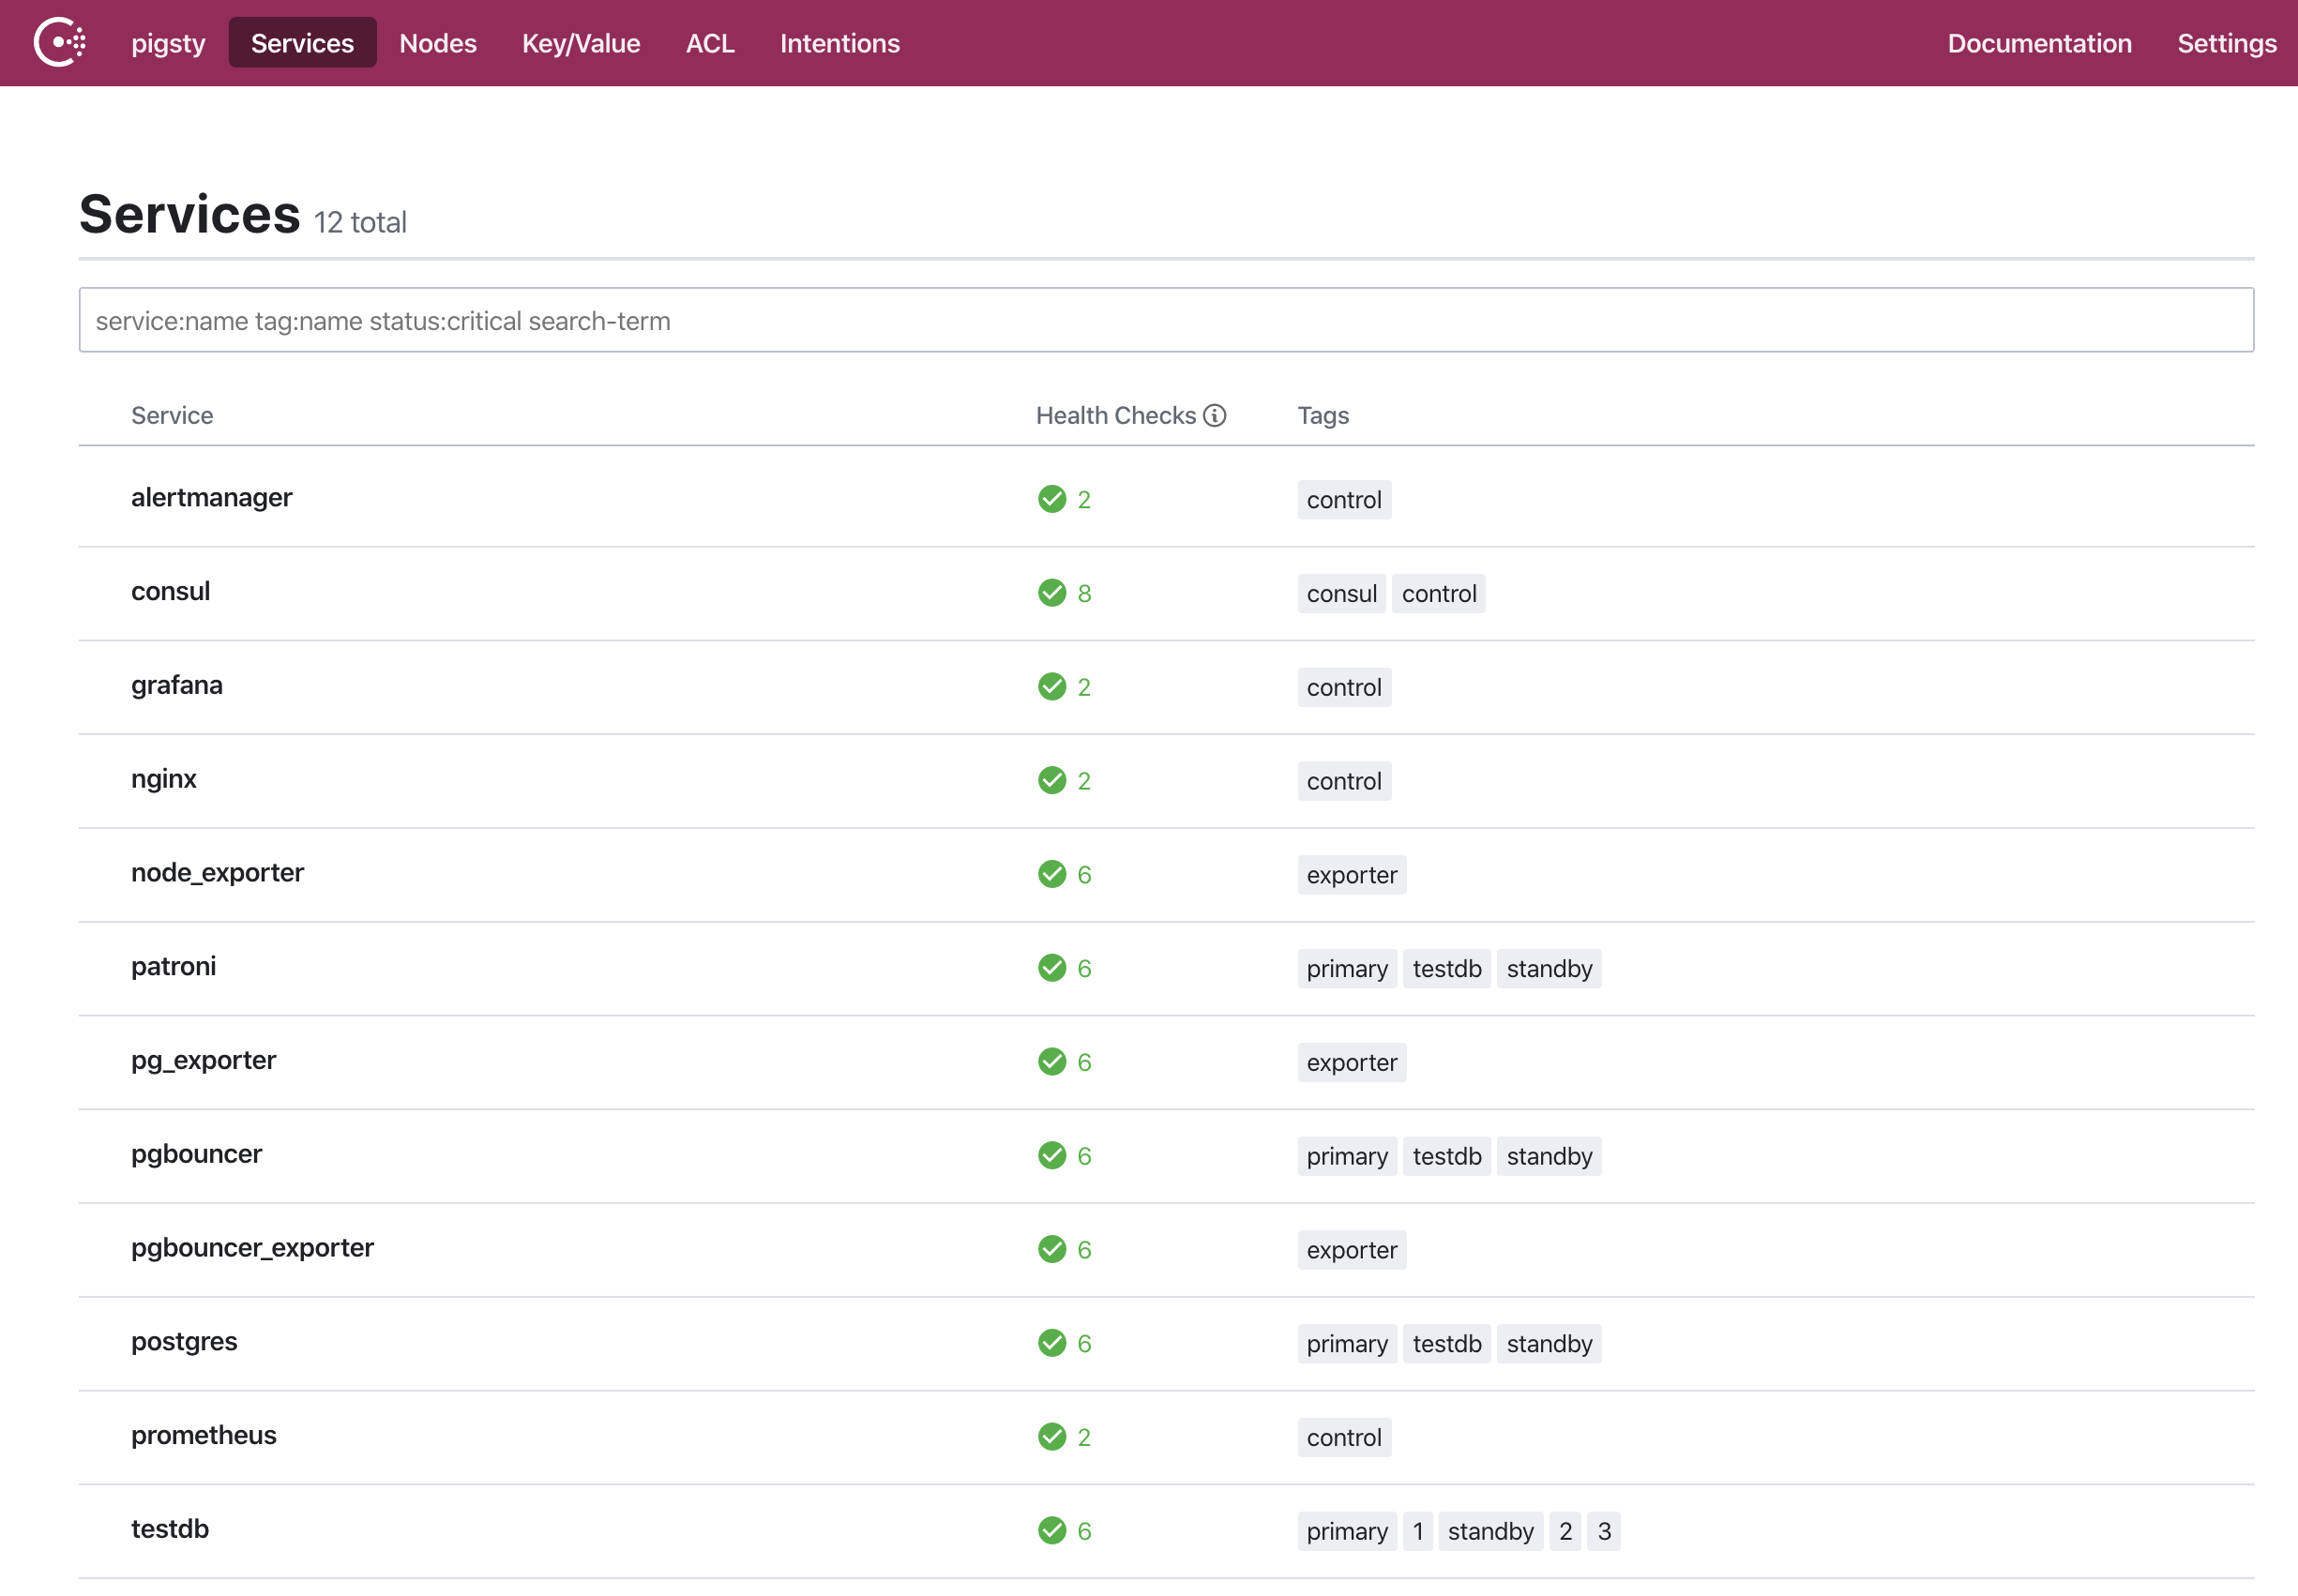The image size is (2298, 1596).
Task: Open the Intentions page
Action: pos(839,43)
